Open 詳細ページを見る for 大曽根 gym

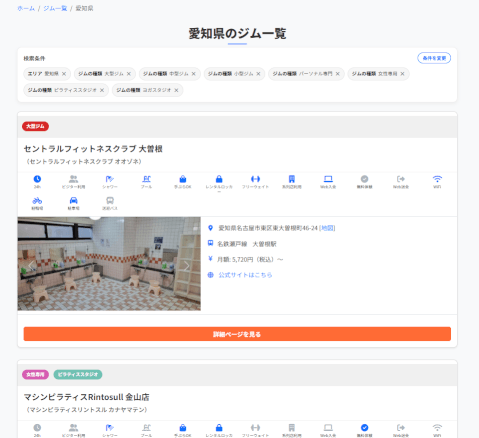[237, 334]
